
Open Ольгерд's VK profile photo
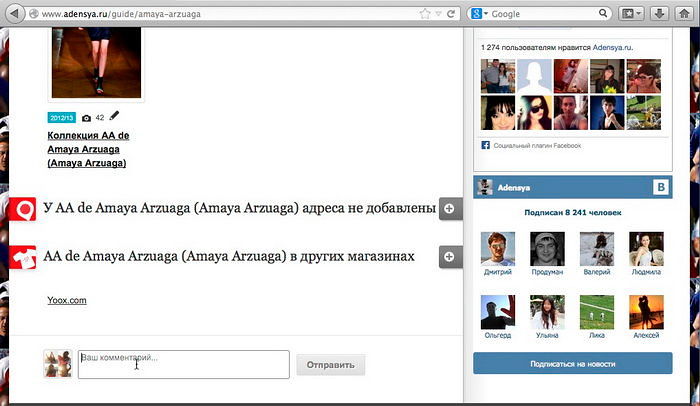(498, 312)
